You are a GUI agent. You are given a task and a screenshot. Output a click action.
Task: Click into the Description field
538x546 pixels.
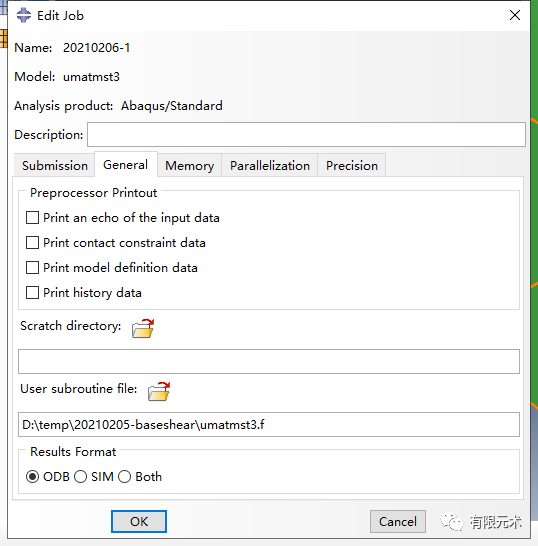306,134
